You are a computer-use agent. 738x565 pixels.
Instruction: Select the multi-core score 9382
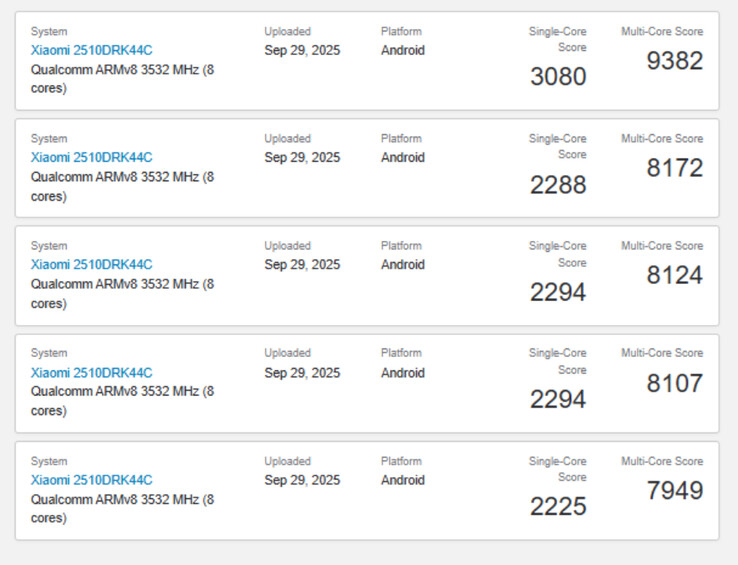coord(674,61)
